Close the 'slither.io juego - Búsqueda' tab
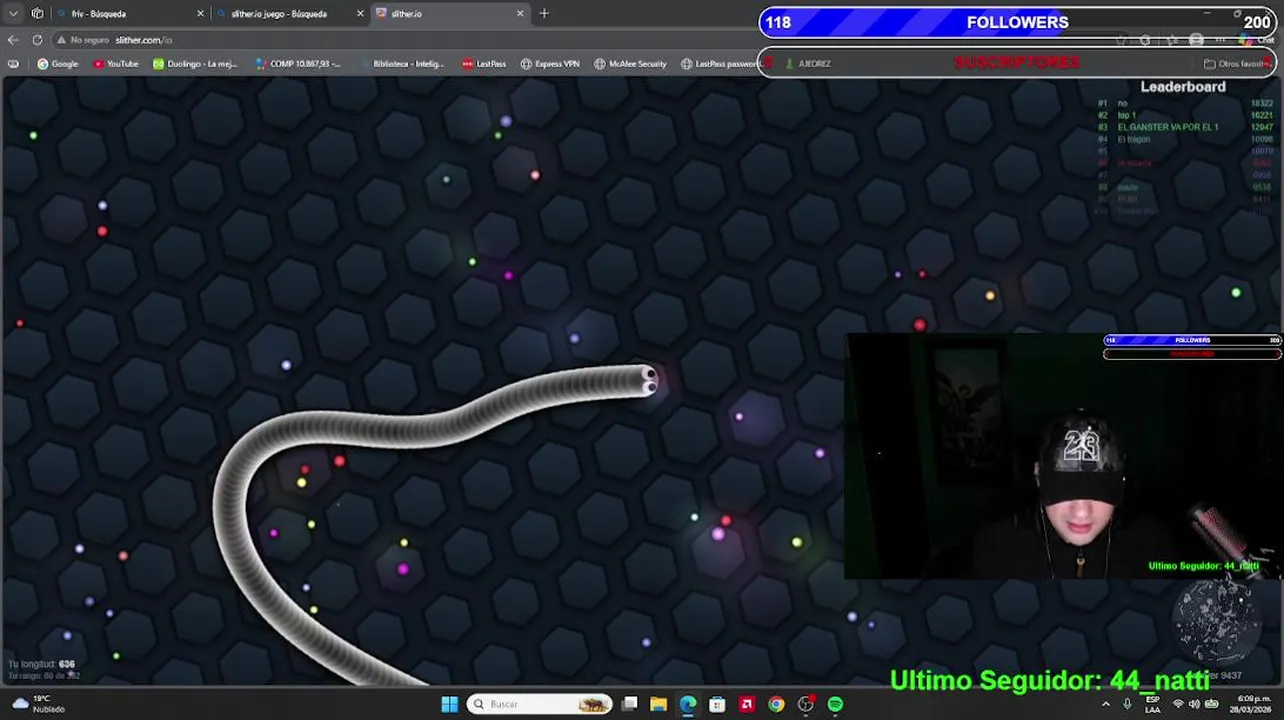The image size is (1284, 720). point(360,14)
